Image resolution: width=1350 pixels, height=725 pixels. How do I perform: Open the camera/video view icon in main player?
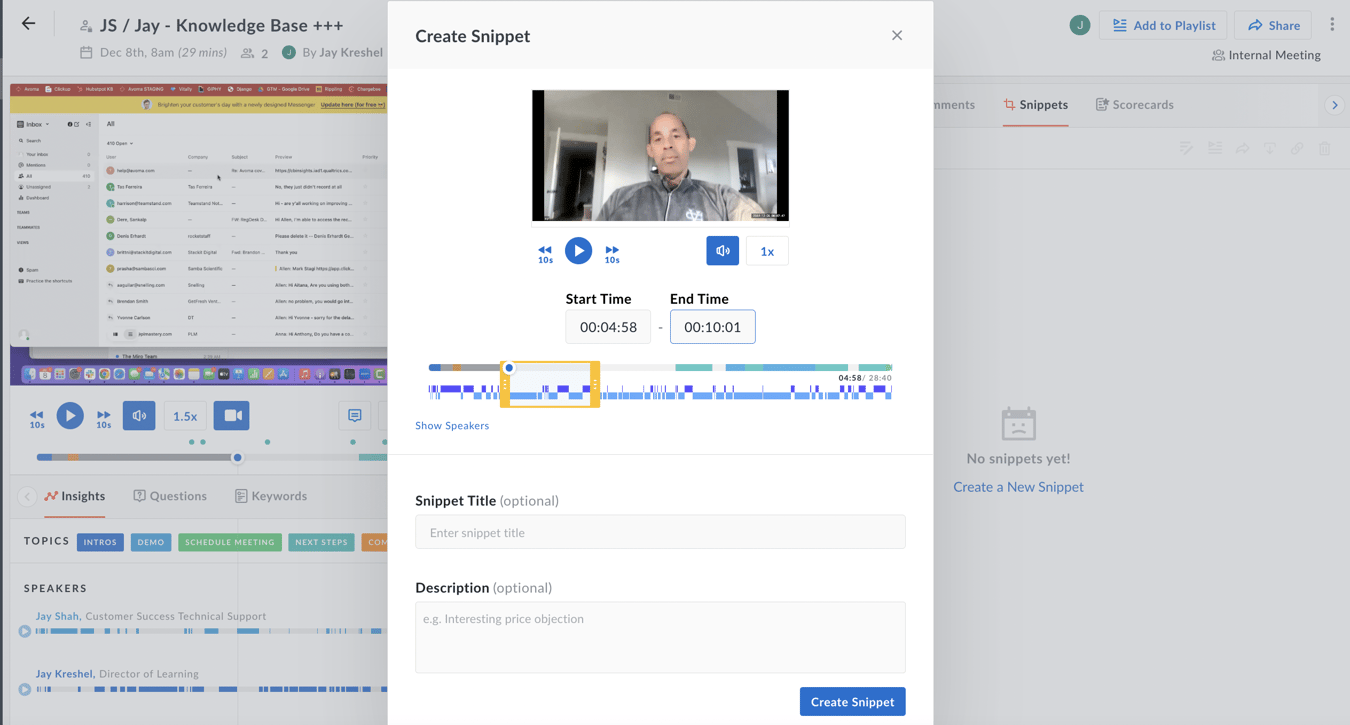point(231,415)
